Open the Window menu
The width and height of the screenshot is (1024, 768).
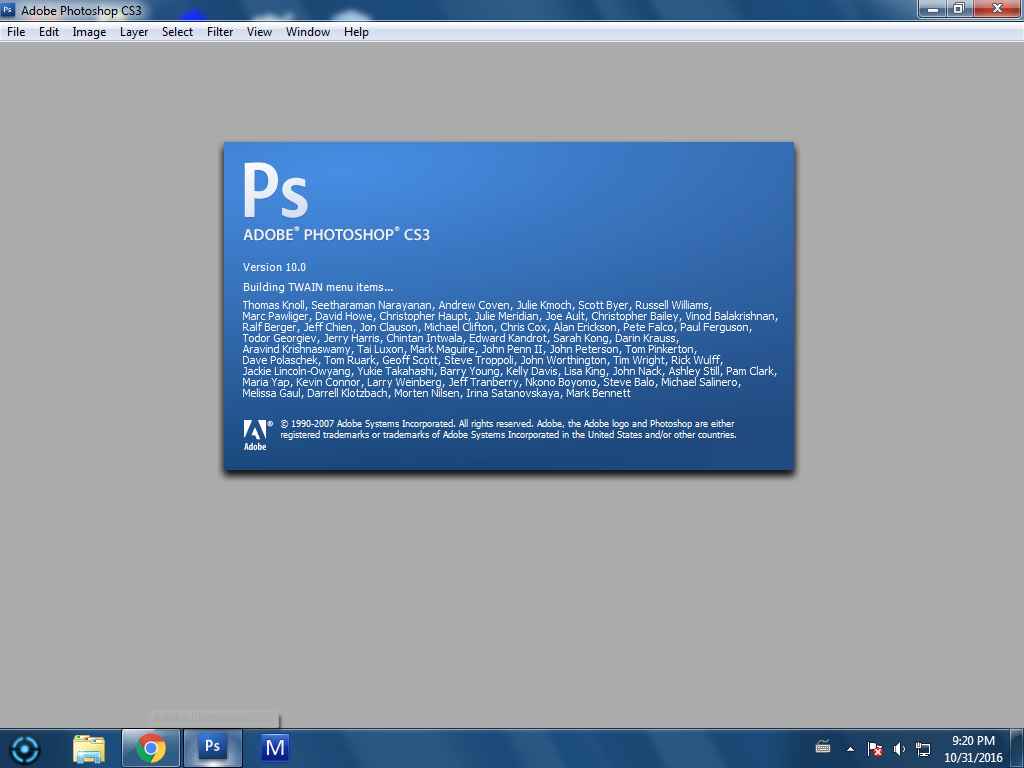pos(308,32)
